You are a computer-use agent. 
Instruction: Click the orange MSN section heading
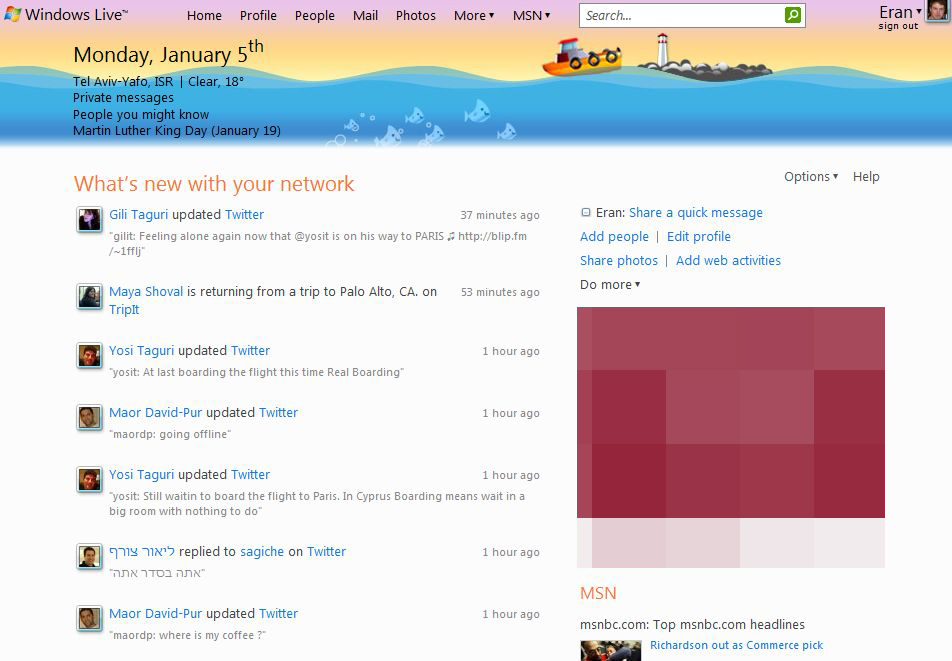pos(598,593)
